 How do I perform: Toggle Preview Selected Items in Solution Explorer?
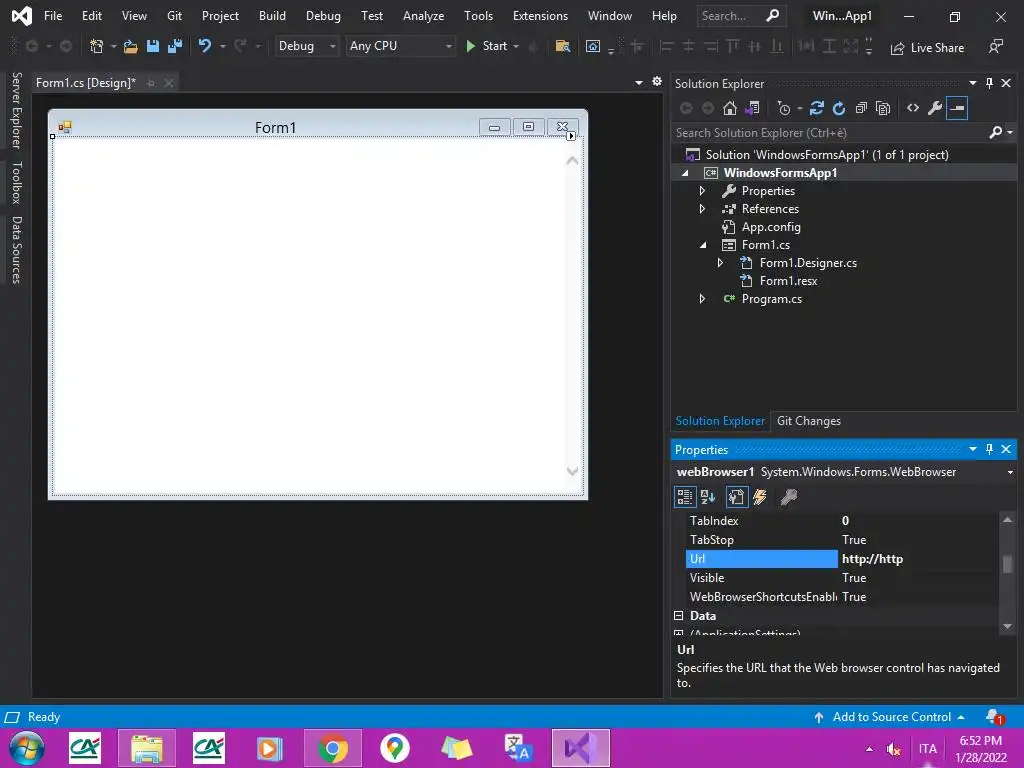pyautogui.click(x=957, y=108)
